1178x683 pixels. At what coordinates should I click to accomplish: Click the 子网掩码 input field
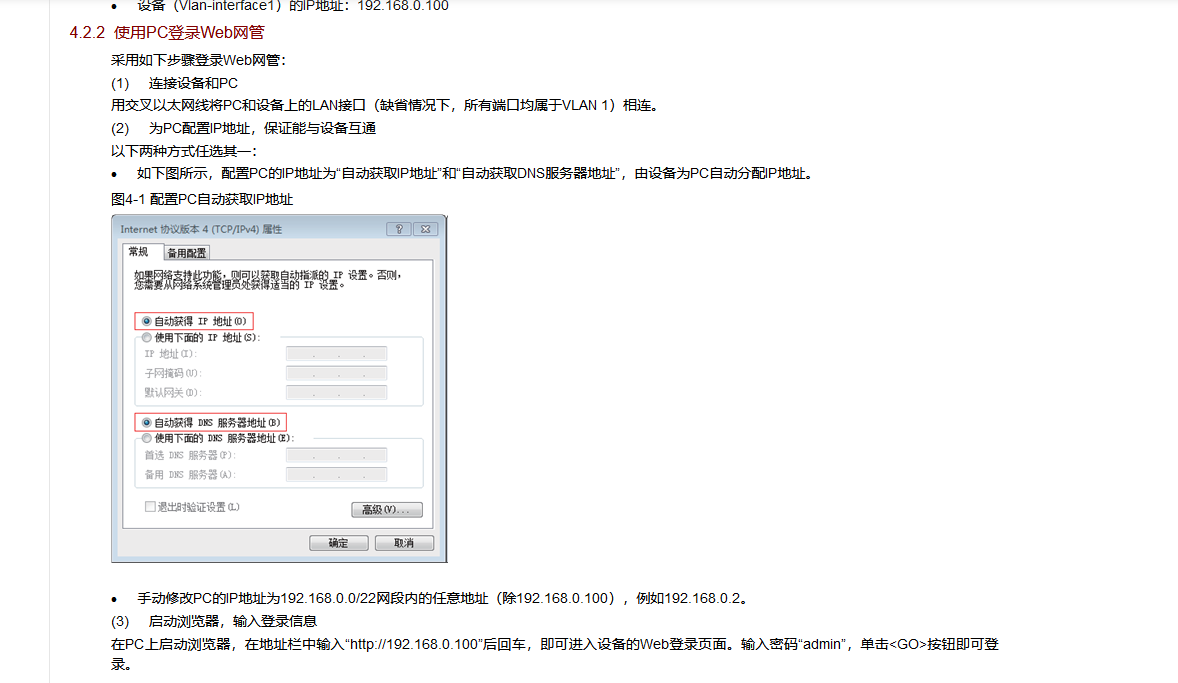[337, 373]
